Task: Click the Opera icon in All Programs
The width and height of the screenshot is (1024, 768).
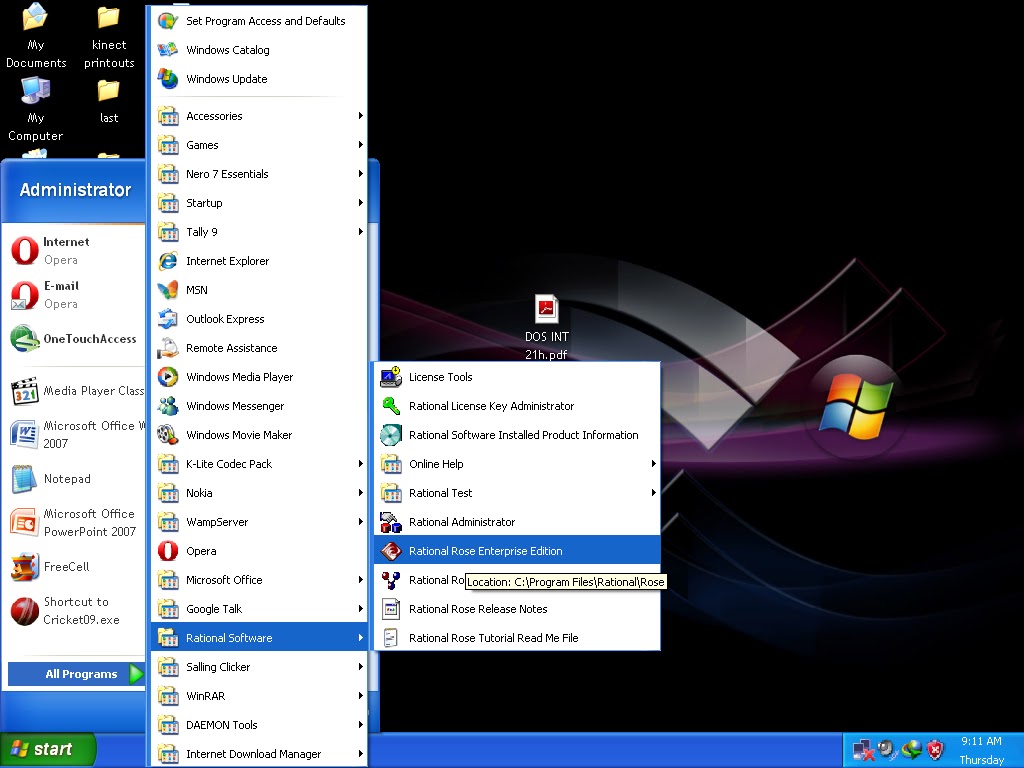Action: tap(168, 551)
